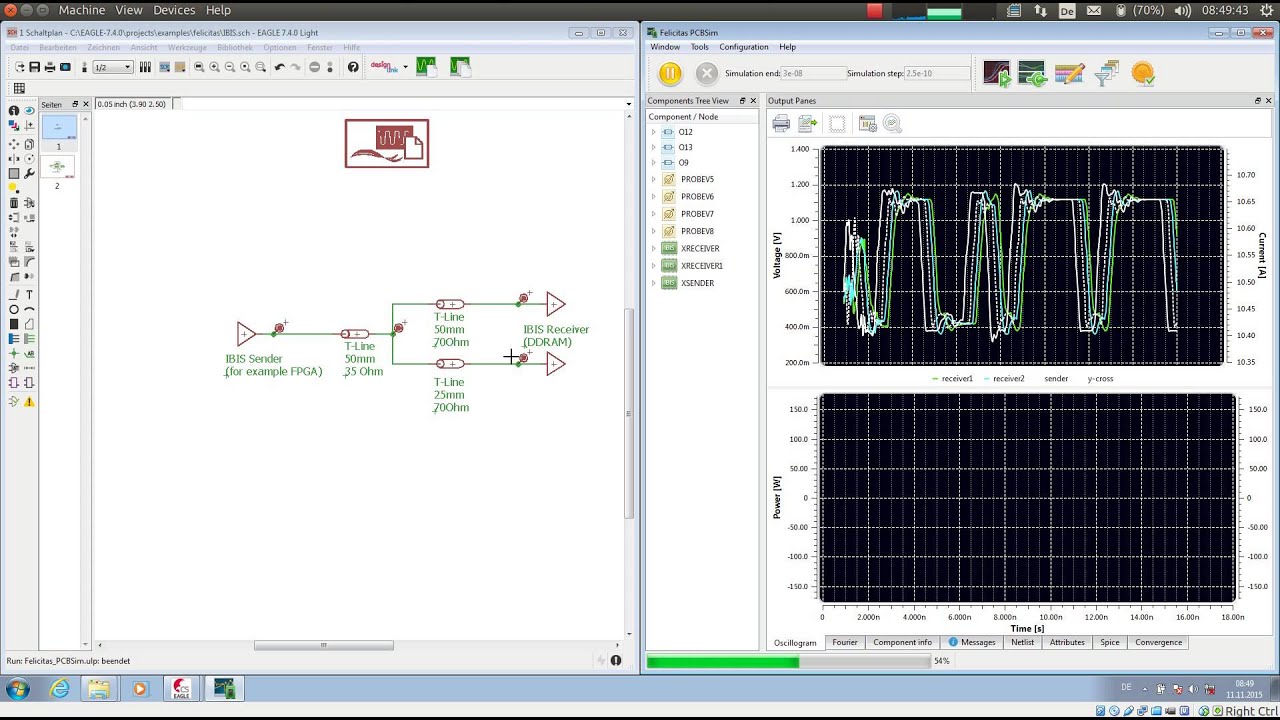Viewport: 1280px width, 720px height.
Task: Click the ERC warning triangle tool
Action: pyautogui.click(x=29, y=401)
